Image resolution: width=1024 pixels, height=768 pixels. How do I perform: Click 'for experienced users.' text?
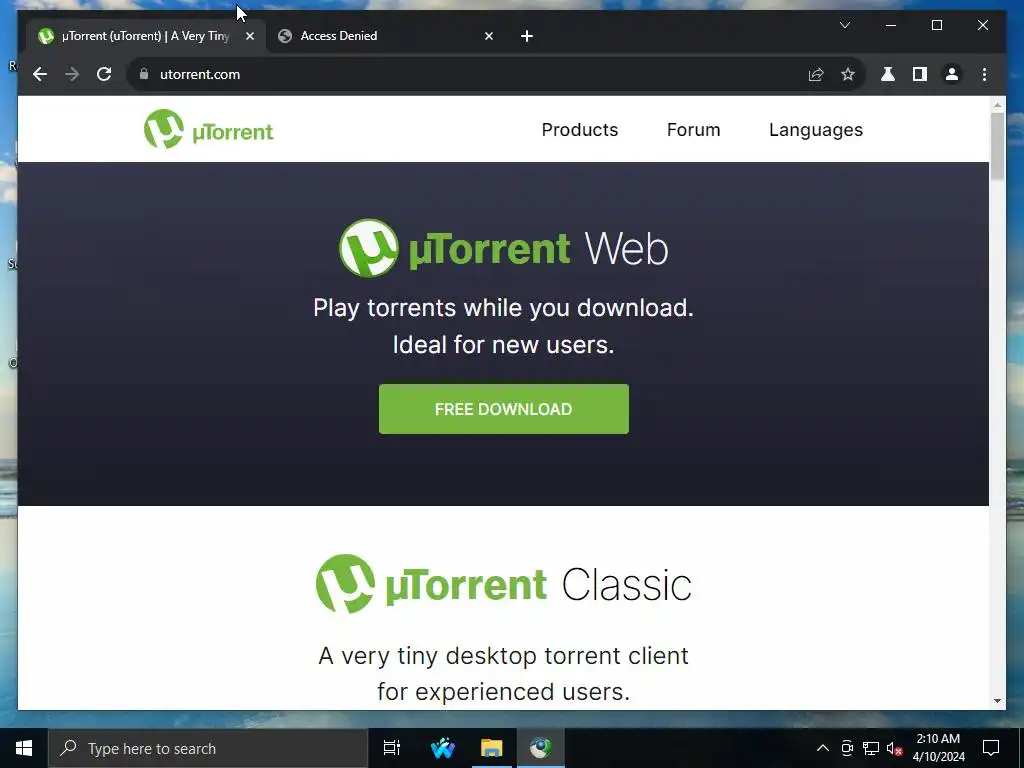tap(504, 692)
